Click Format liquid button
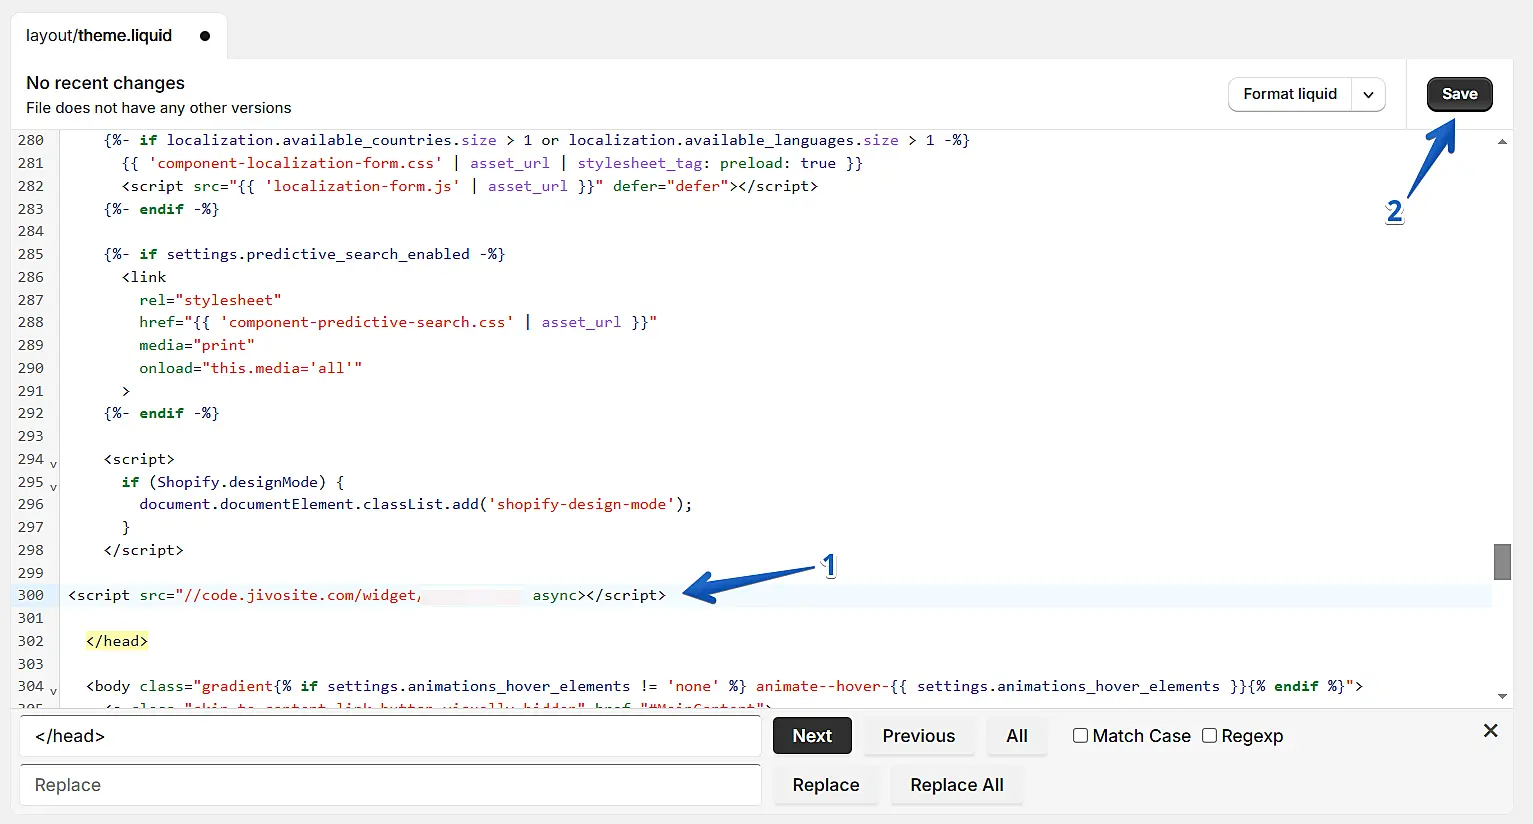 tap(1289, 94)
